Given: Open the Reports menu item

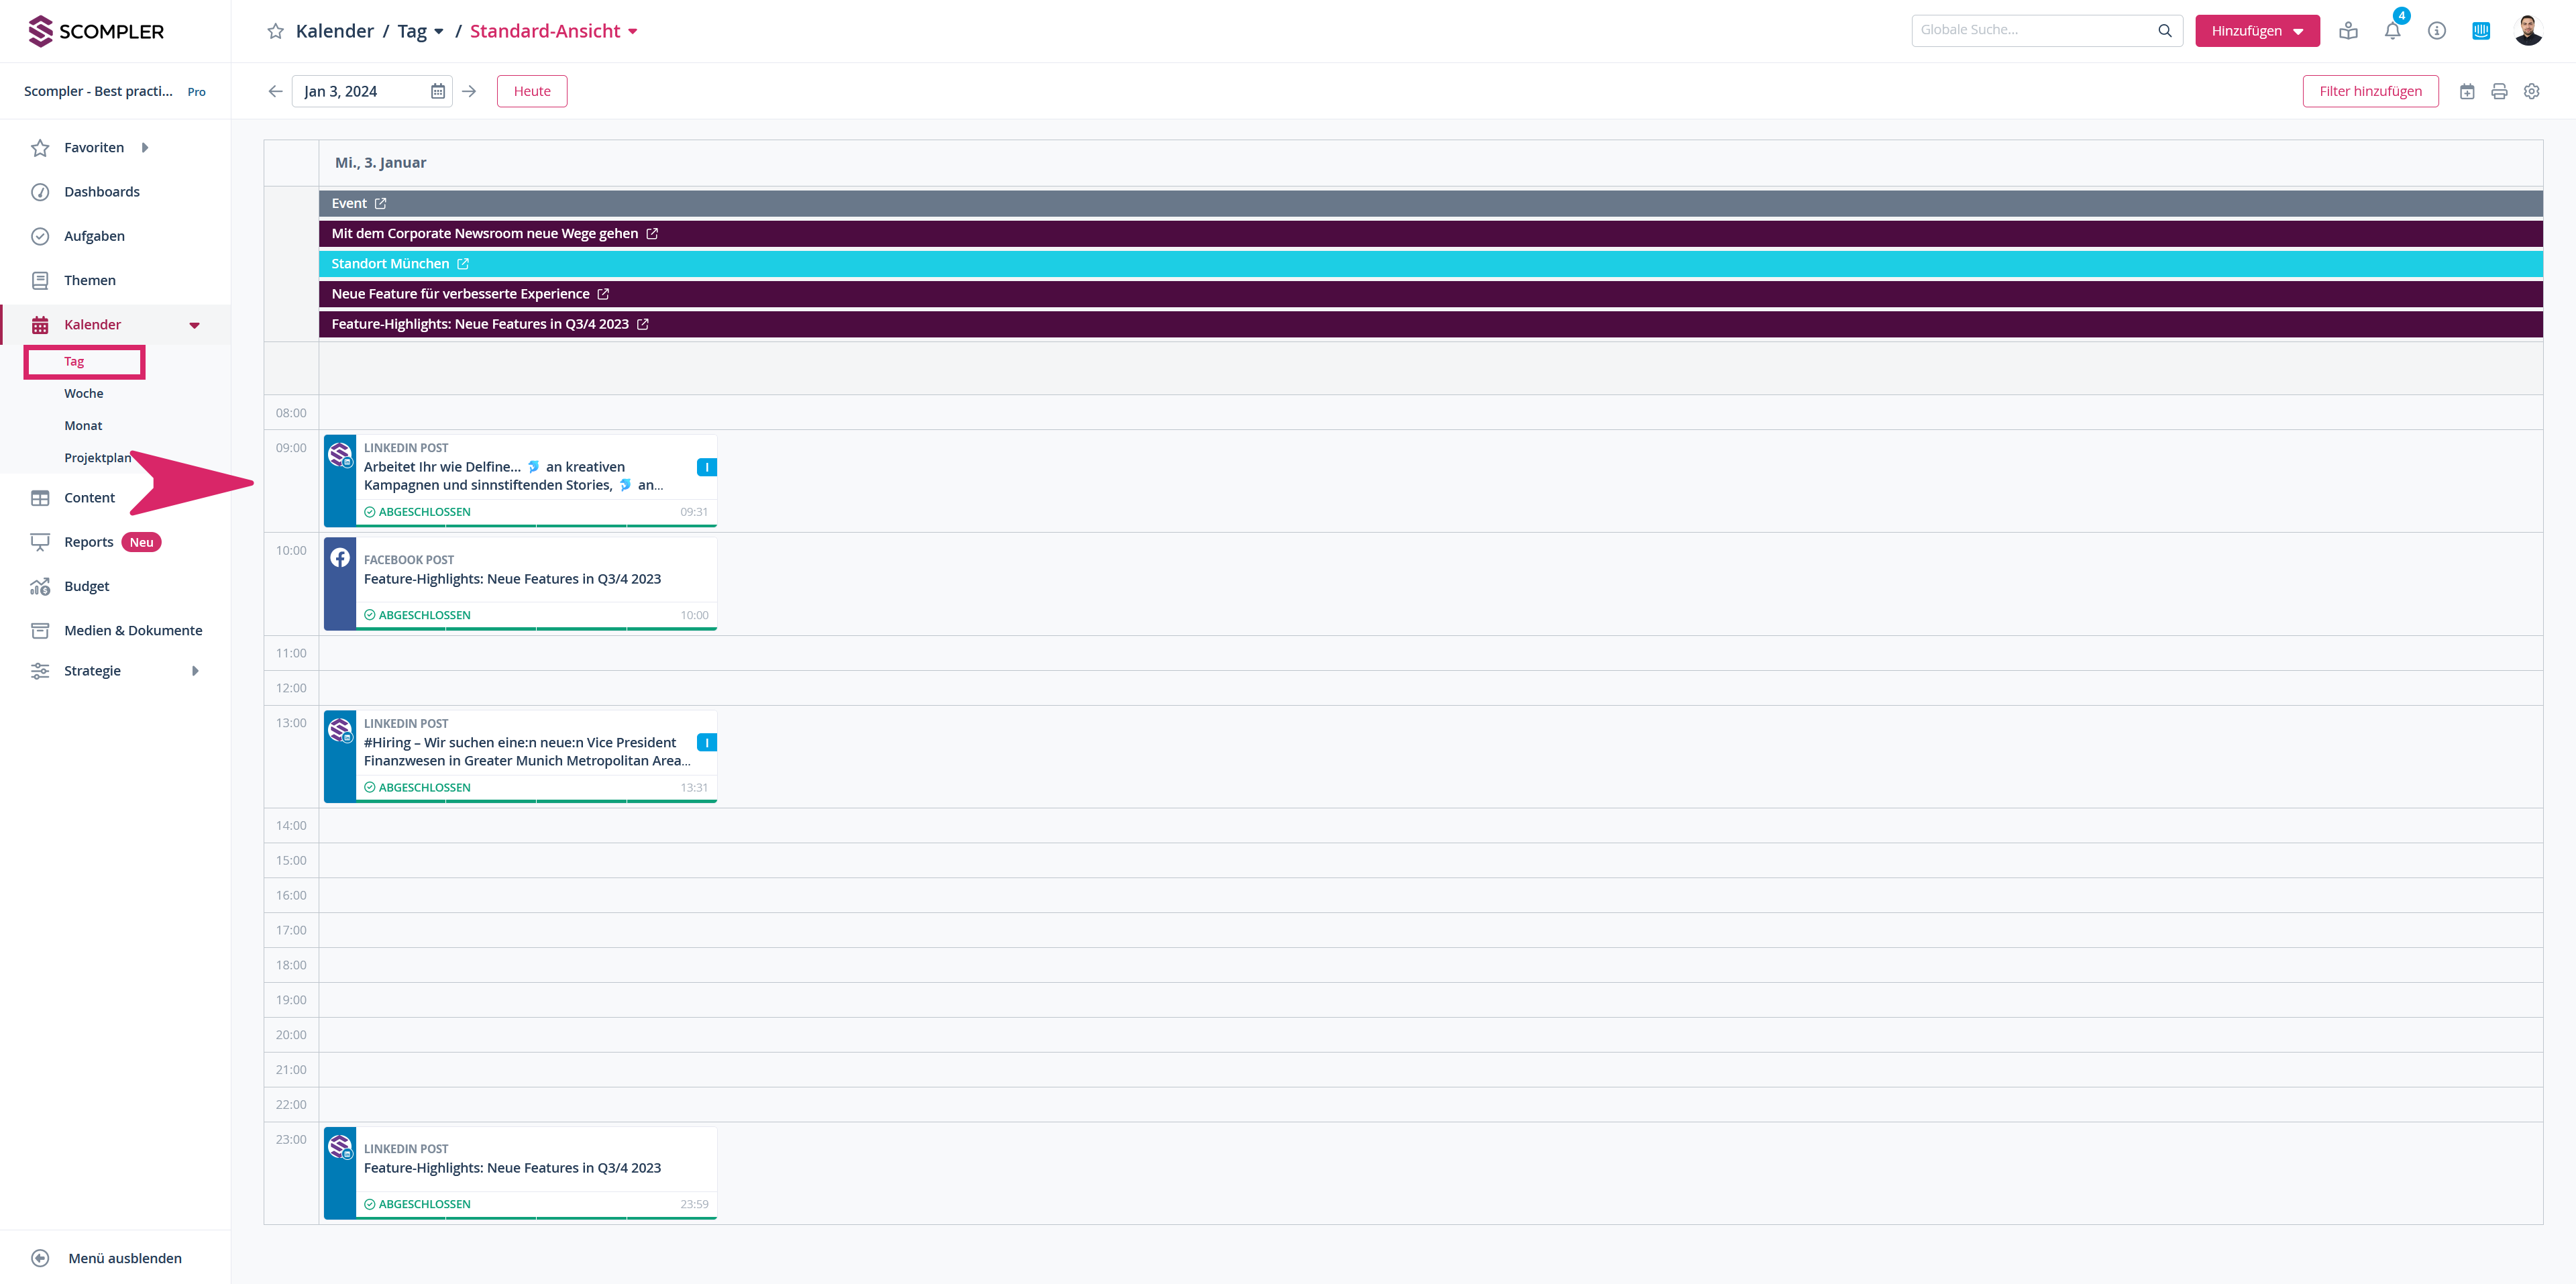Looking at the screenshot, I should 88,542.
